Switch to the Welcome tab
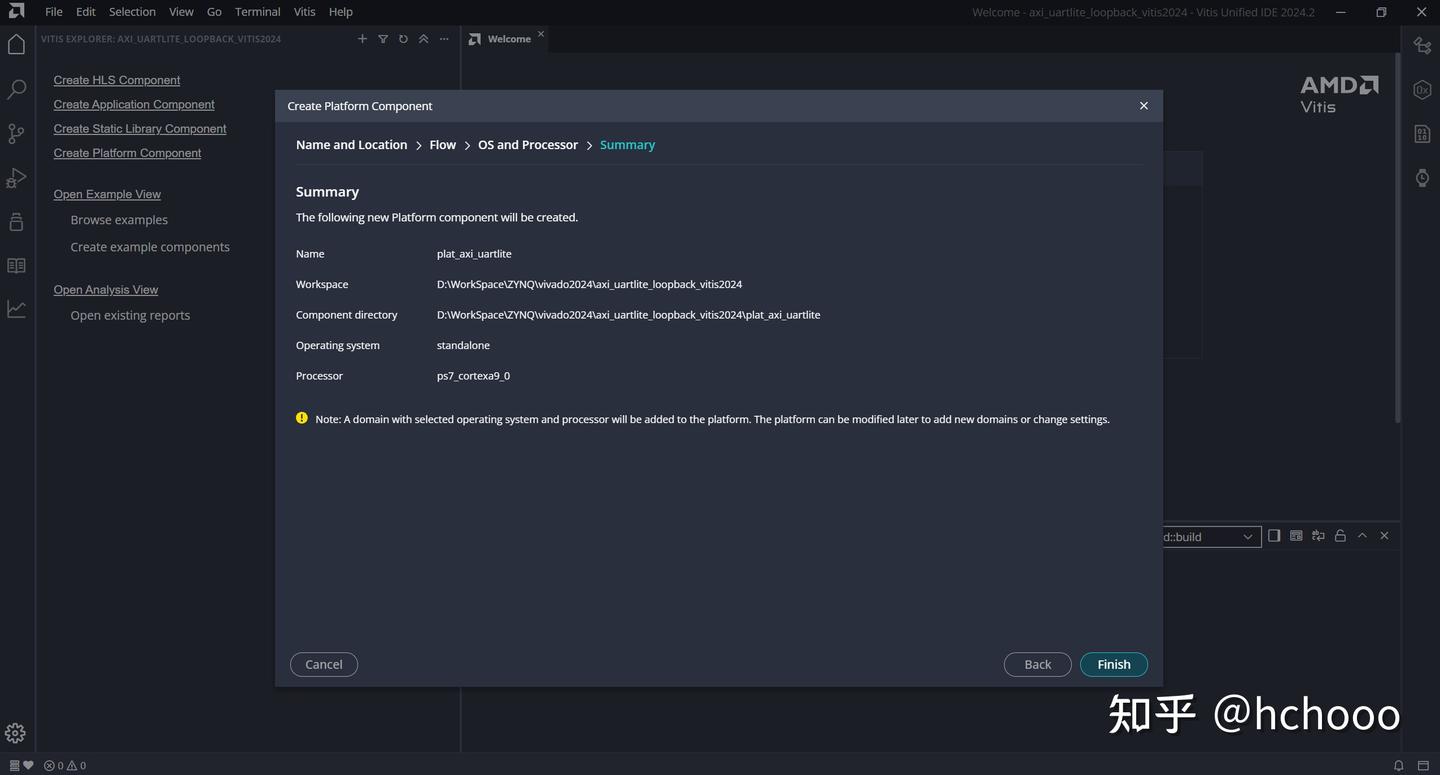 point(509,39)
